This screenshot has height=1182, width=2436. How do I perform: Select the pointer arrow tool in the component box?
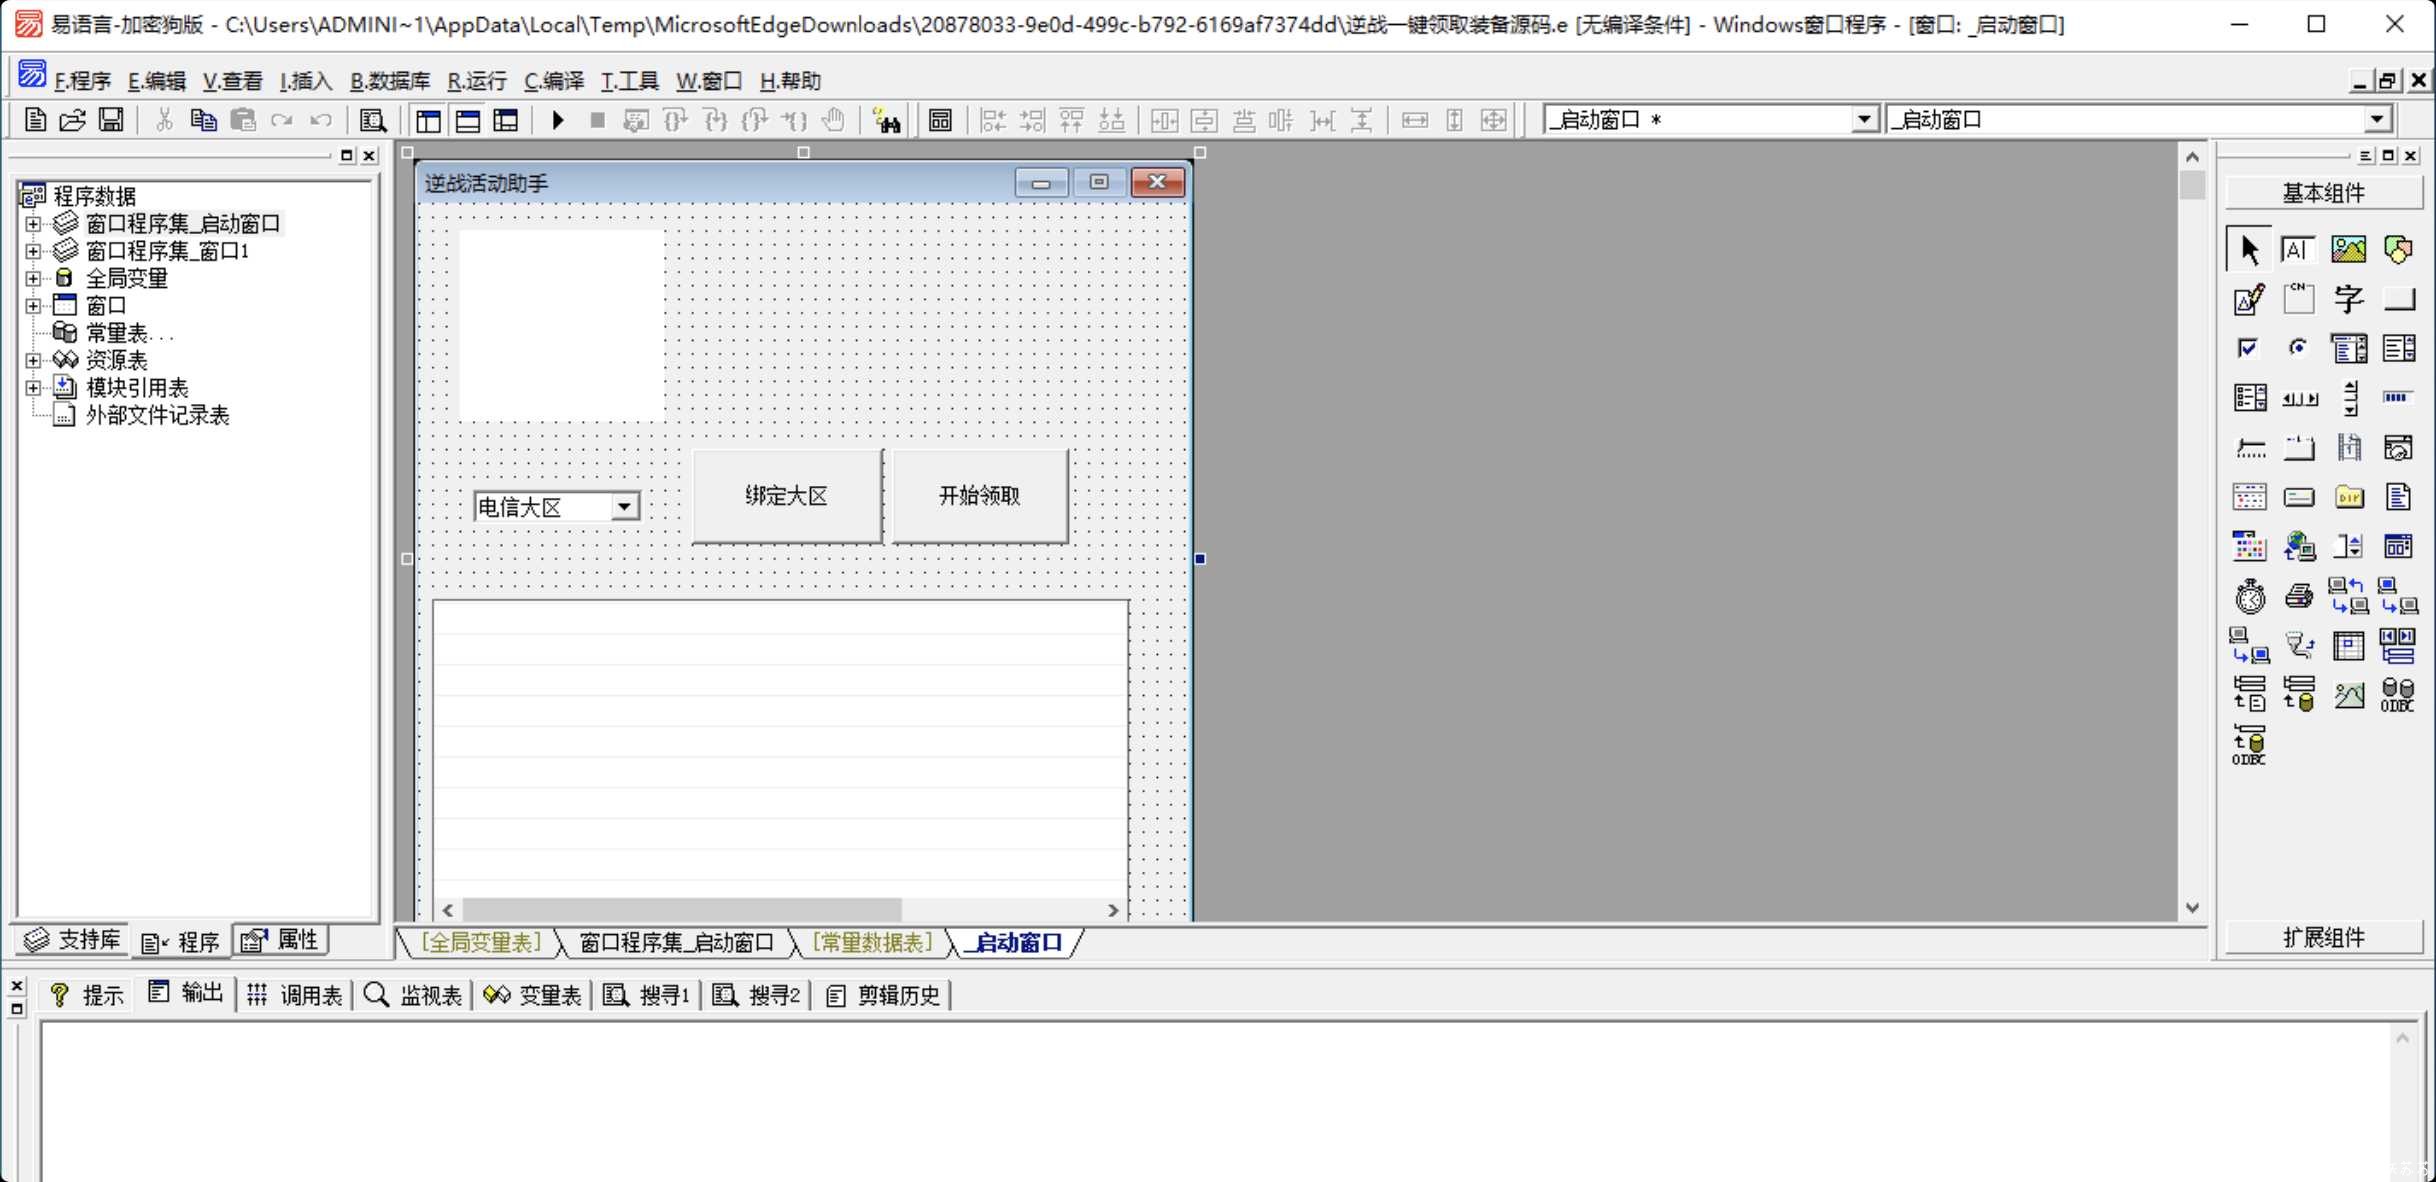pyautogui.click(x=2249, y=249)
